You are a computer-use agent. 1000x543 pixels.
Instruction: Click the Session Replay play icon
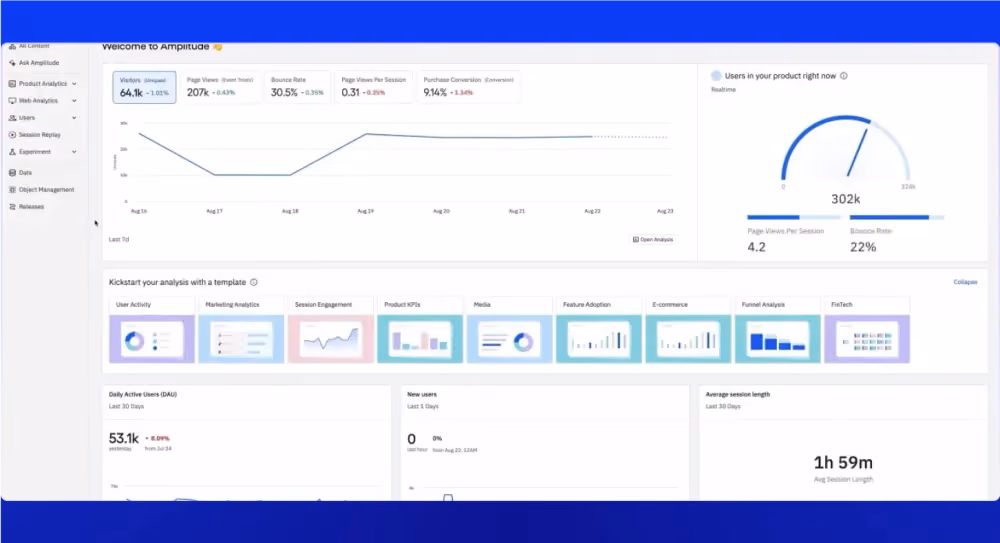[12, 135]
